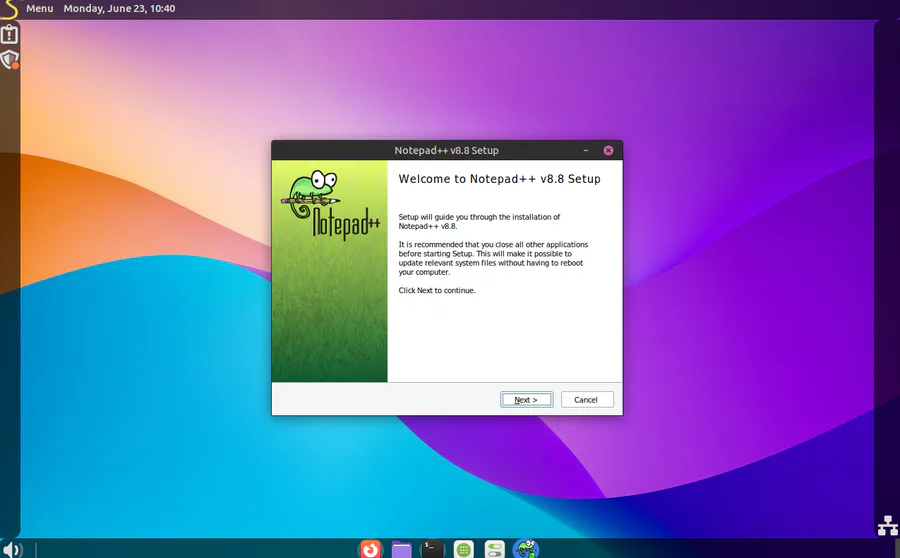Click the 'Setup will guide you' paragraph
The width and height of the screenshot is (900, 558).
tap(479, 222)
